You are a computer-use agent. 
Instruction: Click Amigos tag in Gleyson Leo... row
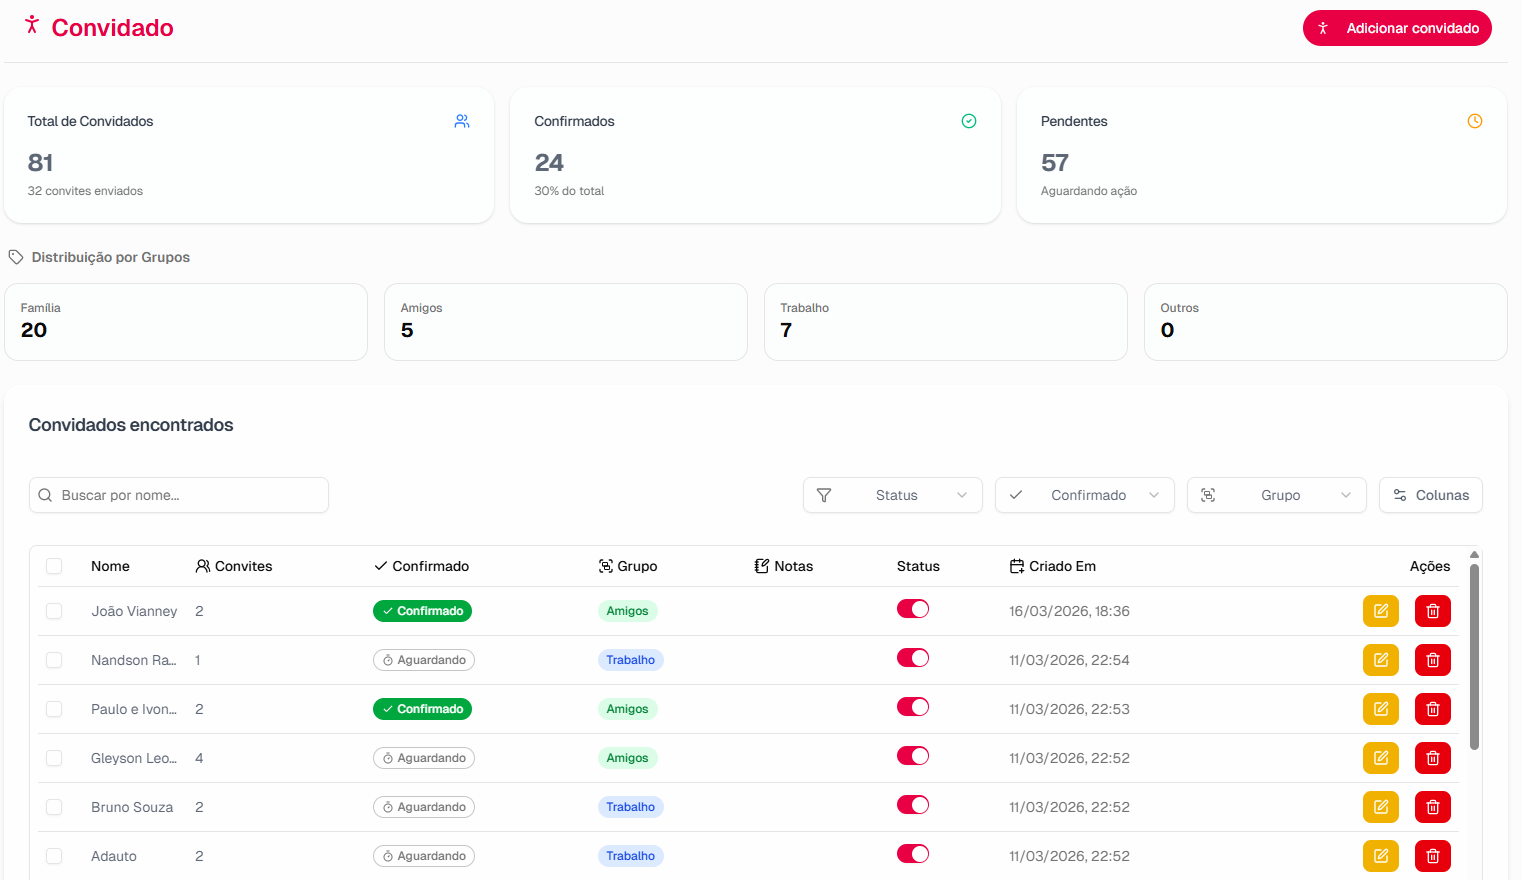tap(627, 758)
